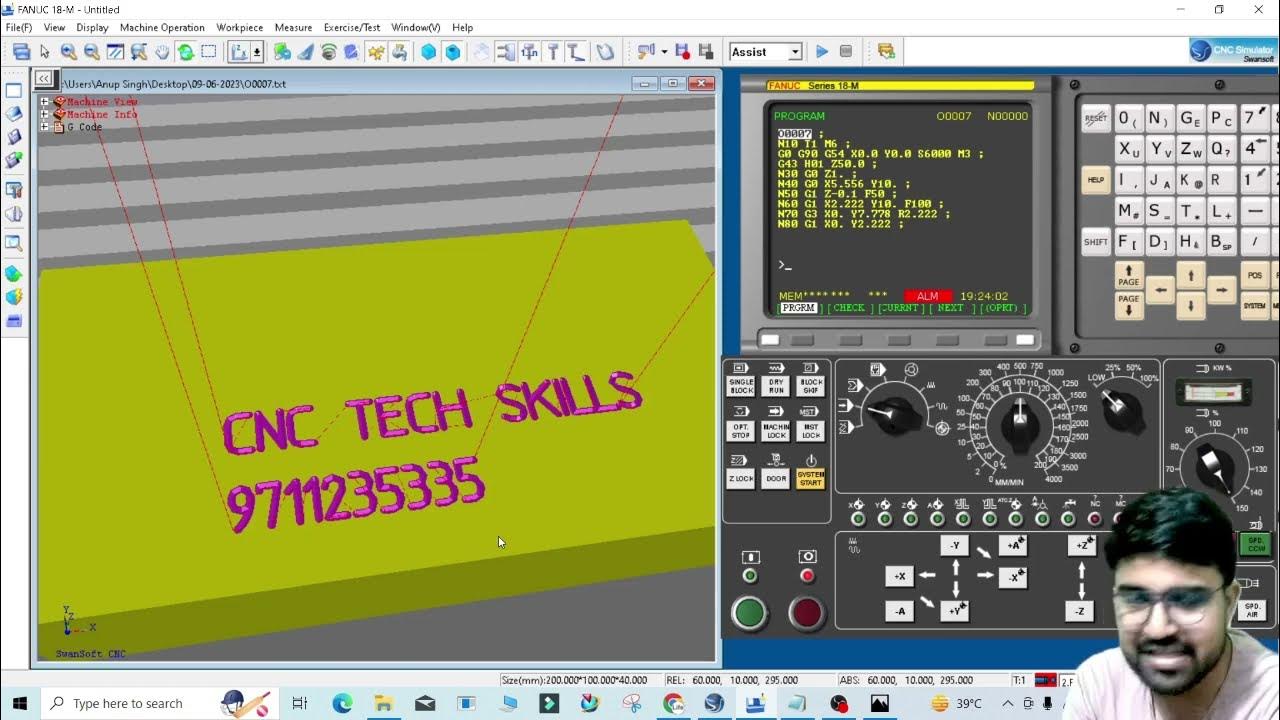Click the dashed rectangle window-zoom icon
This screenshot has height=720, width=1280.
tap(209, 52)
